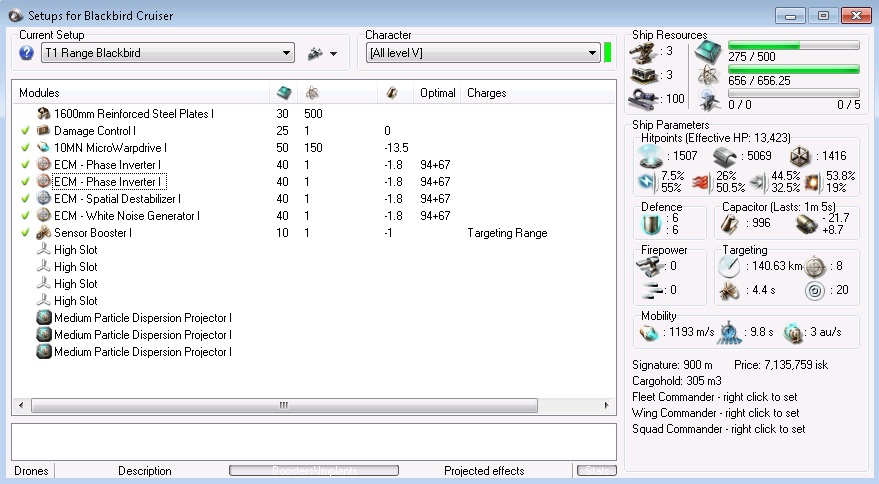
Task: Click Squad Commander - right click to set
Action: 718,429
